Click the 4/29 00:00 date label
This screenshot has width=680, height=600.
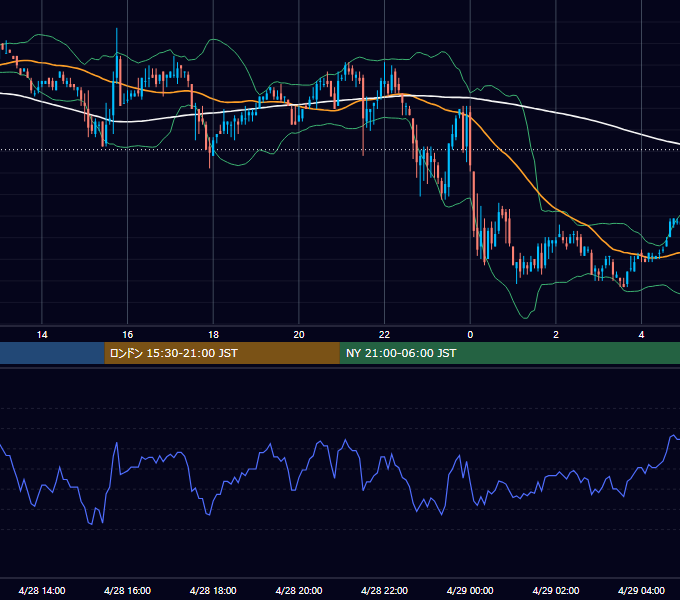(x=470, y=590)
